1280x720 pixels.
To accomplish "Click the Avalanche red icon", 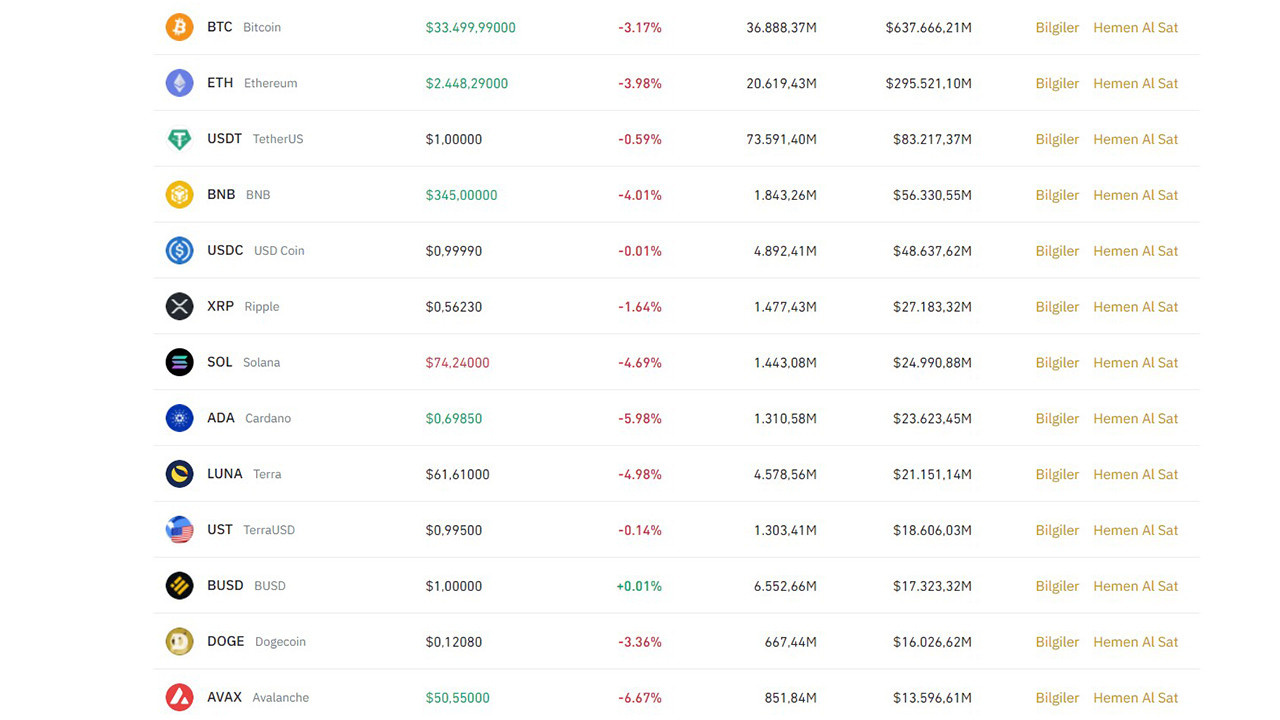I will click(x=179, y=697).
